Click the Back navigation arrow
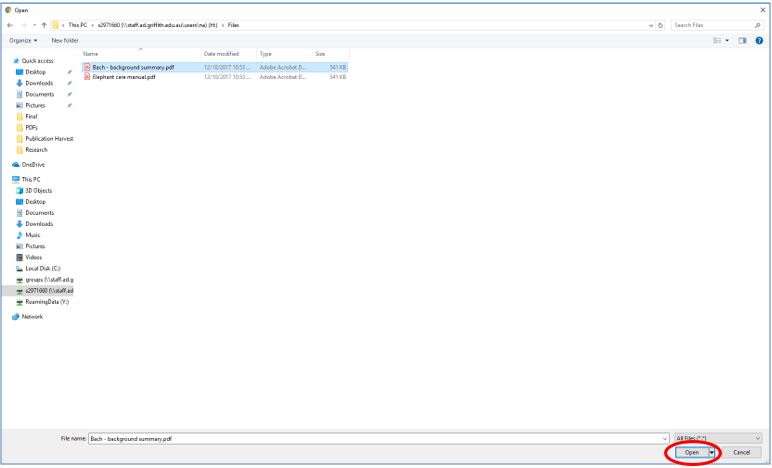 coord(10,24)
